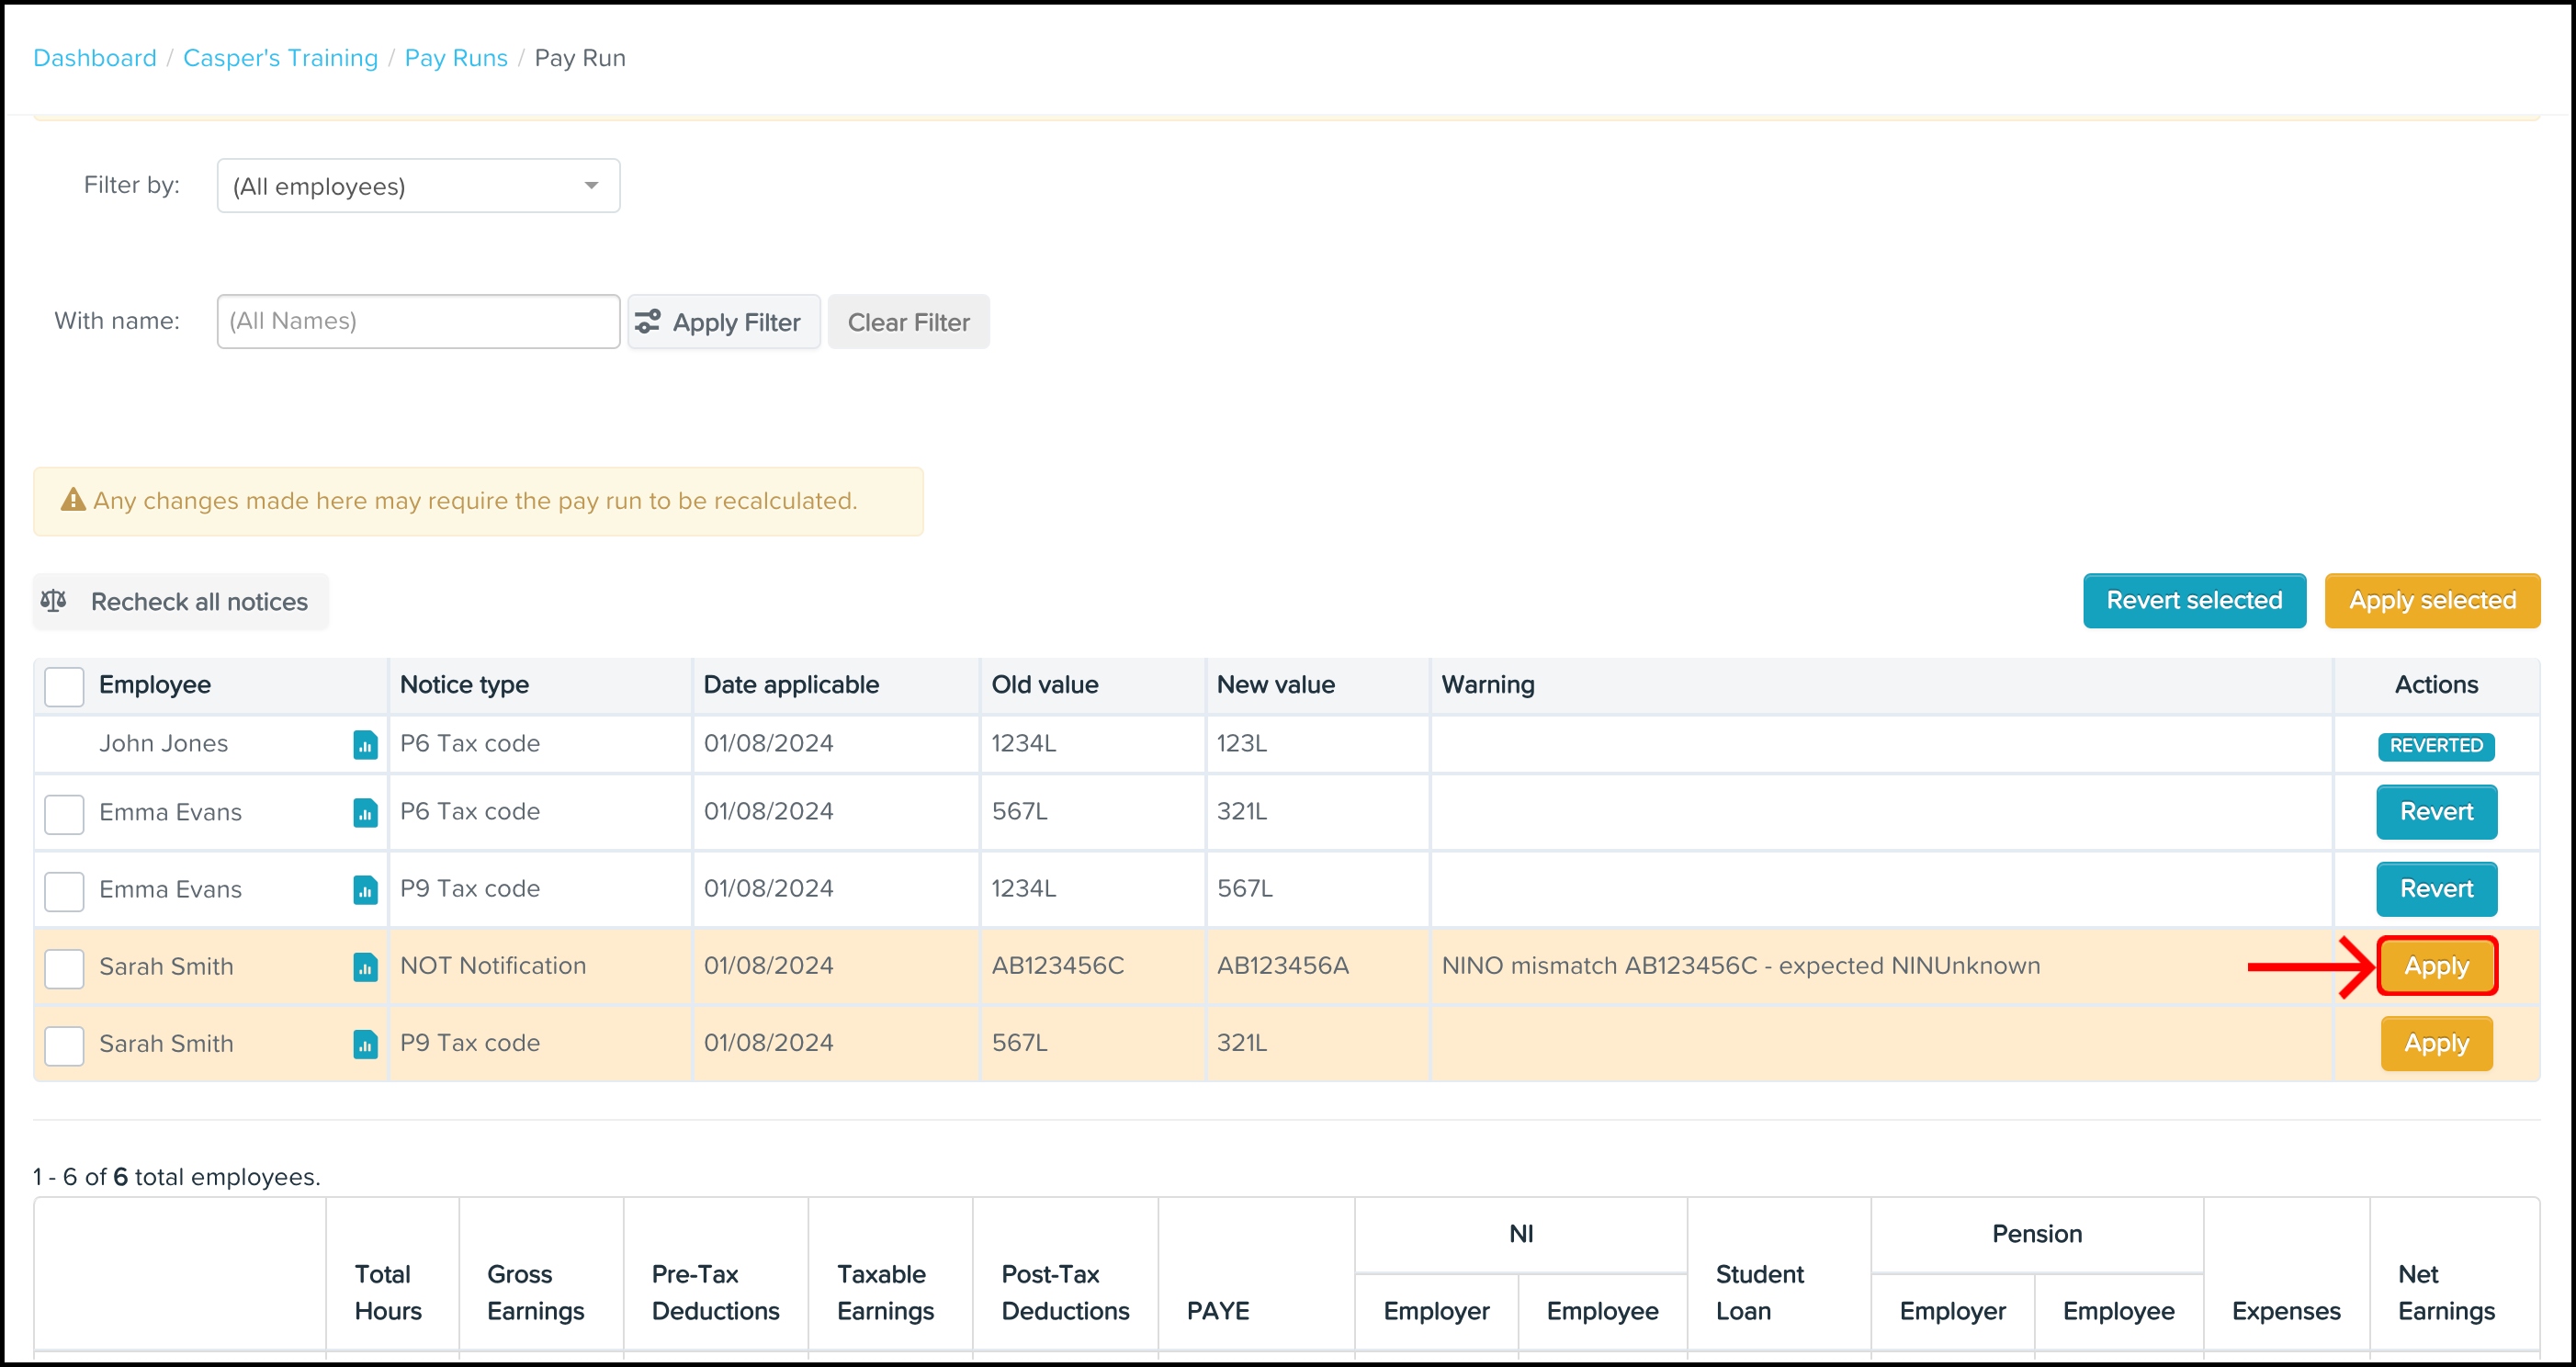Open the (All employees) filter dropdown
The height and width of the screenshot is (1367, 2576).
coord(418,186)
